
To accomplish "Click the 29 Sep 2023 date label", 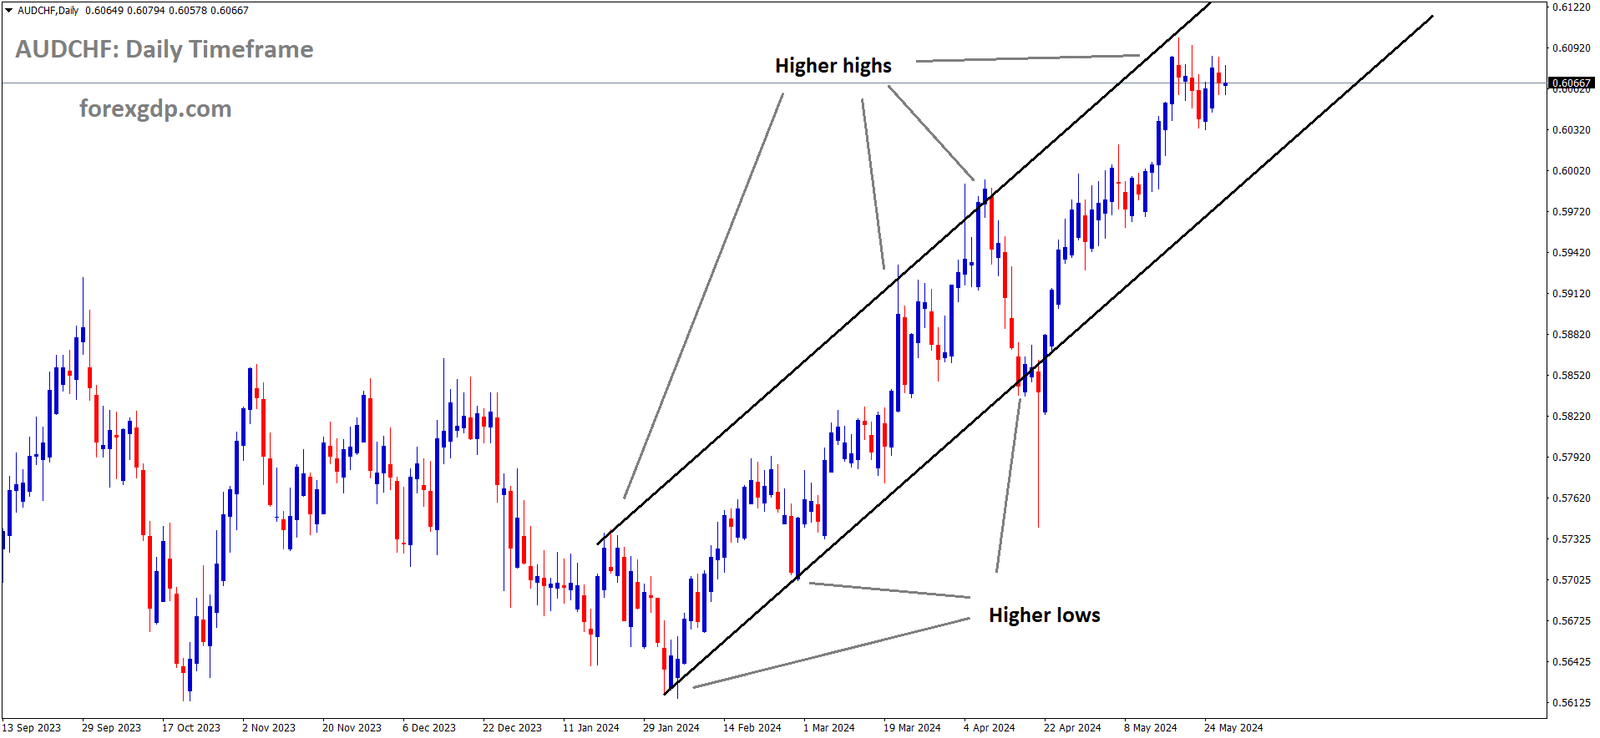I will [x=111, y=728].
